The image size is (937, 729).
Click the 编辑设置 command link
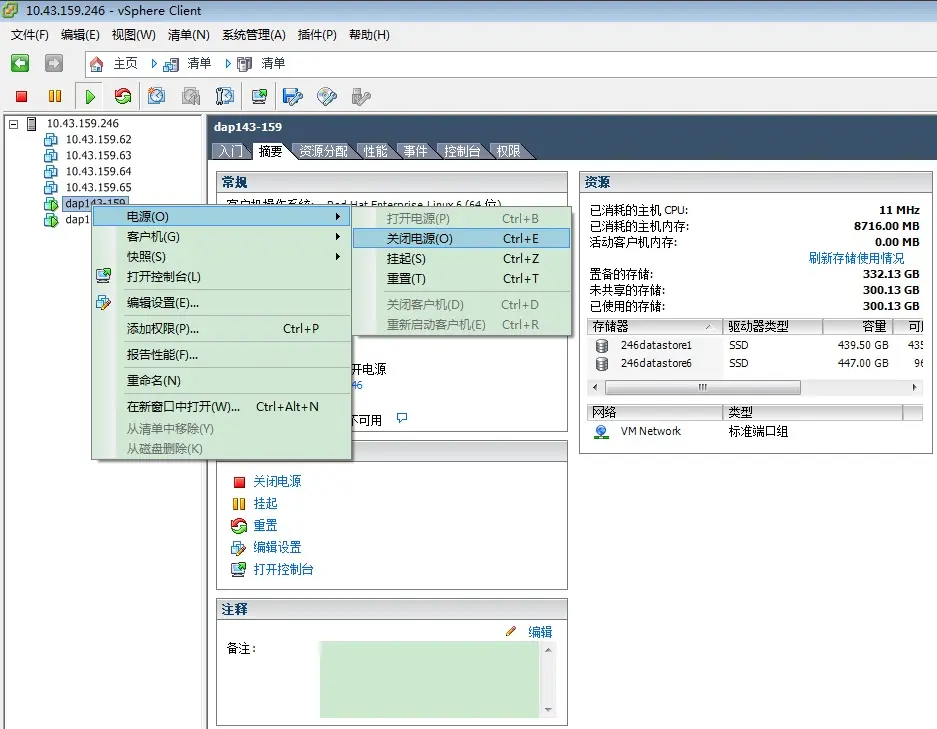pyautogui.click(x=277, y=547)
